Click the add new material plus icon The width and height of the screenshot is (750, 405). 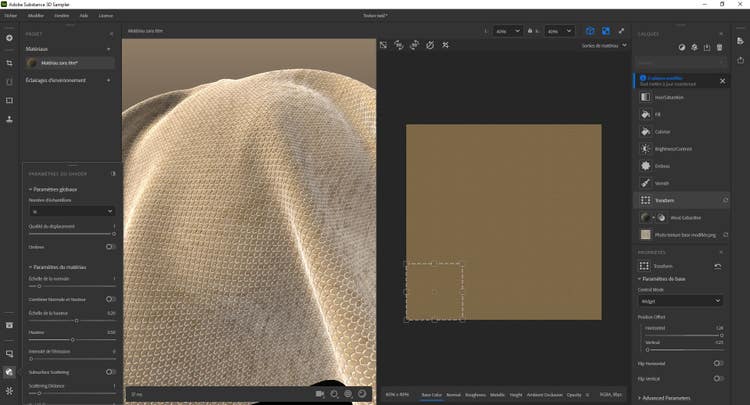pos(110,46)
